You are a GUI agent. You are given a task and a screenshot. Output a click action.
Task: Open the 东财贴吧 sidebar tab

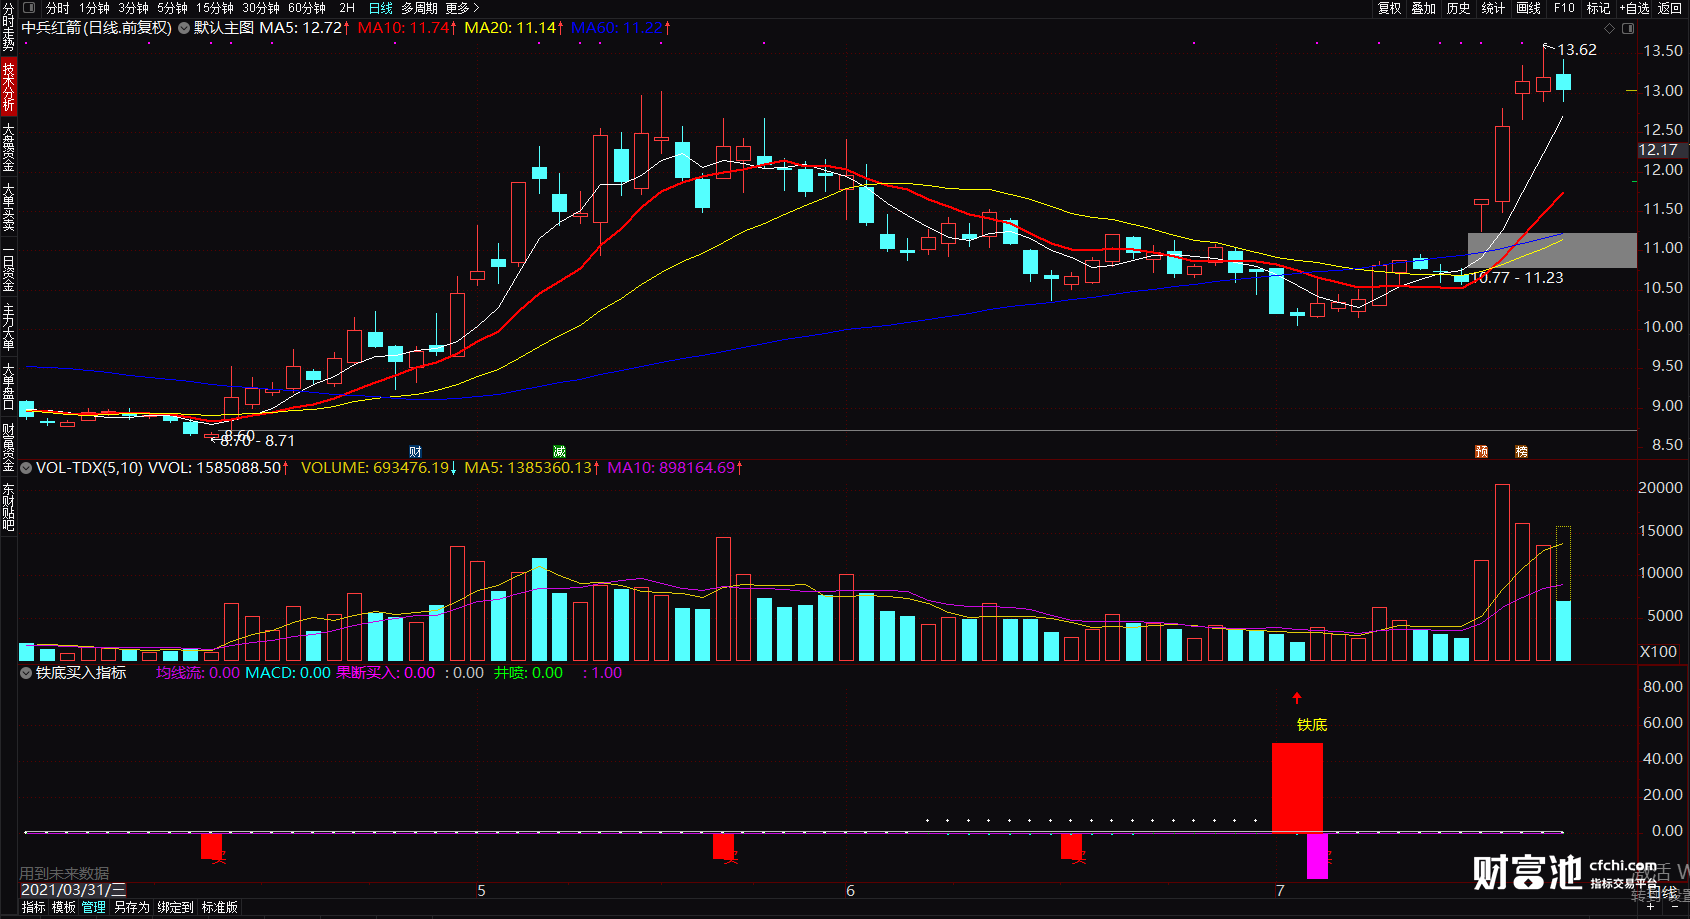[8, 507]
